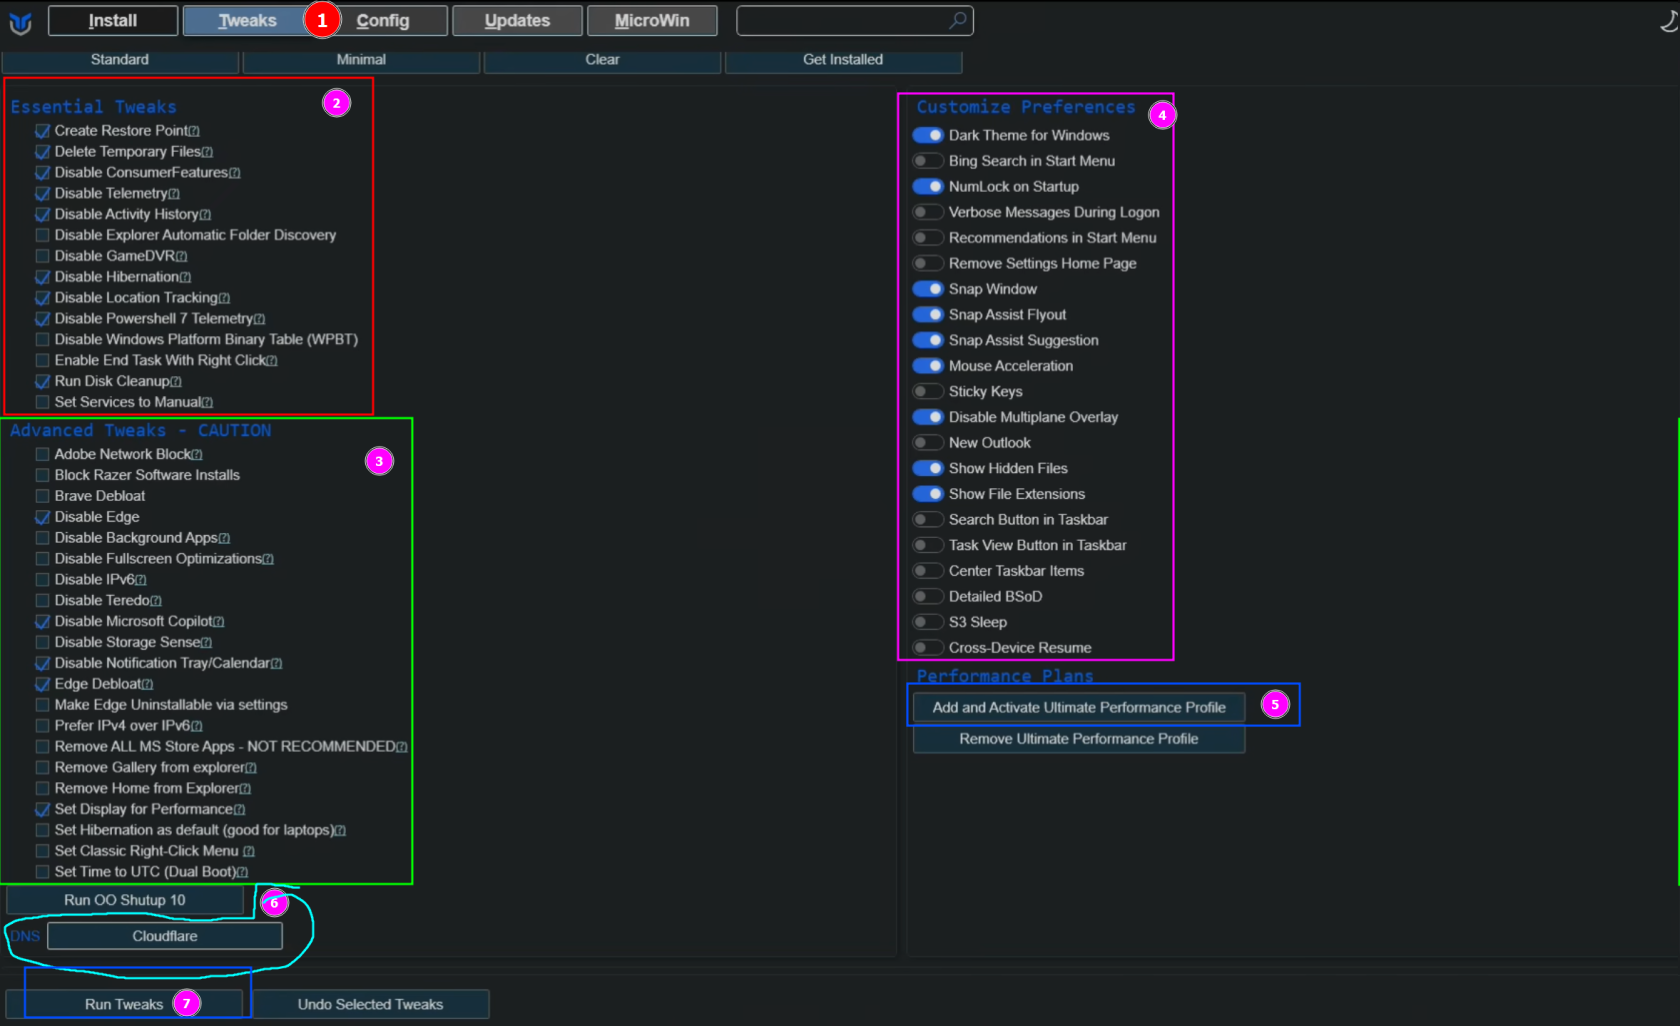Turn off the Show Hidden Files toggle
The image size is (1680, 1026).
pyautogui.click(x=928, y=468)
